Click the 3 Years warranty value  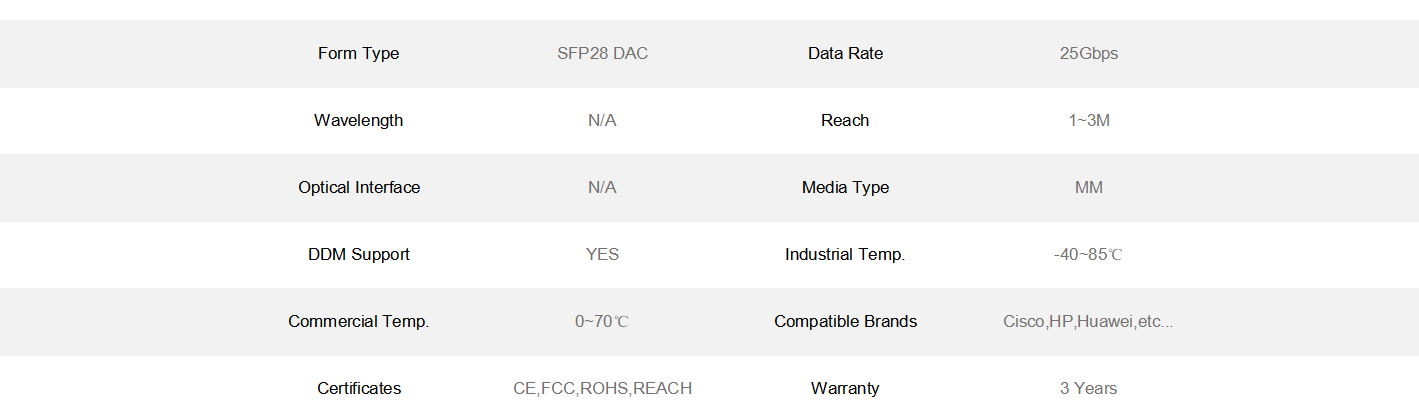(1088, 389)
